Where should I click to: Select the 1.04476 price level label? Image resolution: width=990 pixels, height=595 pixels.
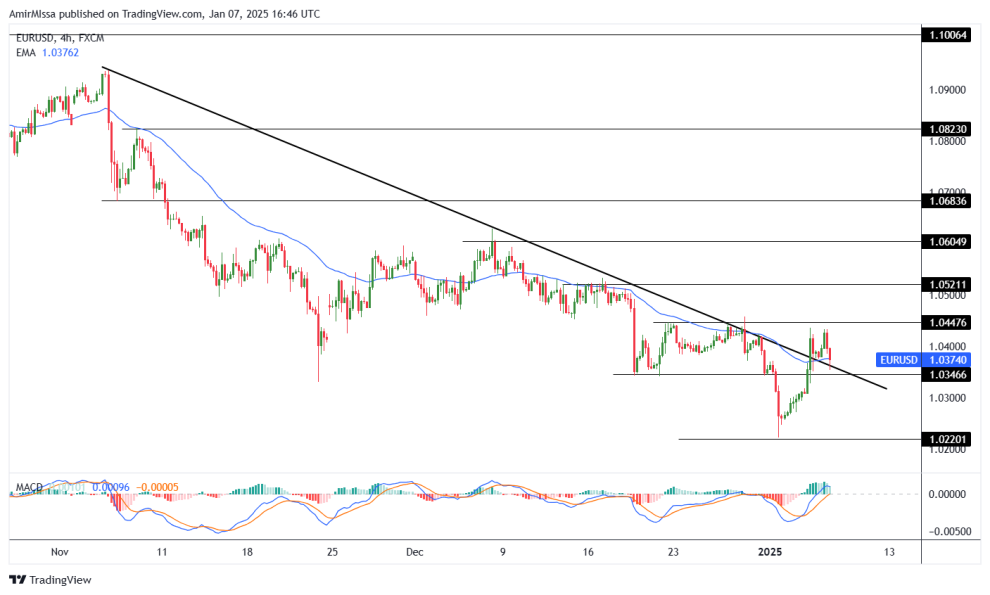(x=945, y=323)
